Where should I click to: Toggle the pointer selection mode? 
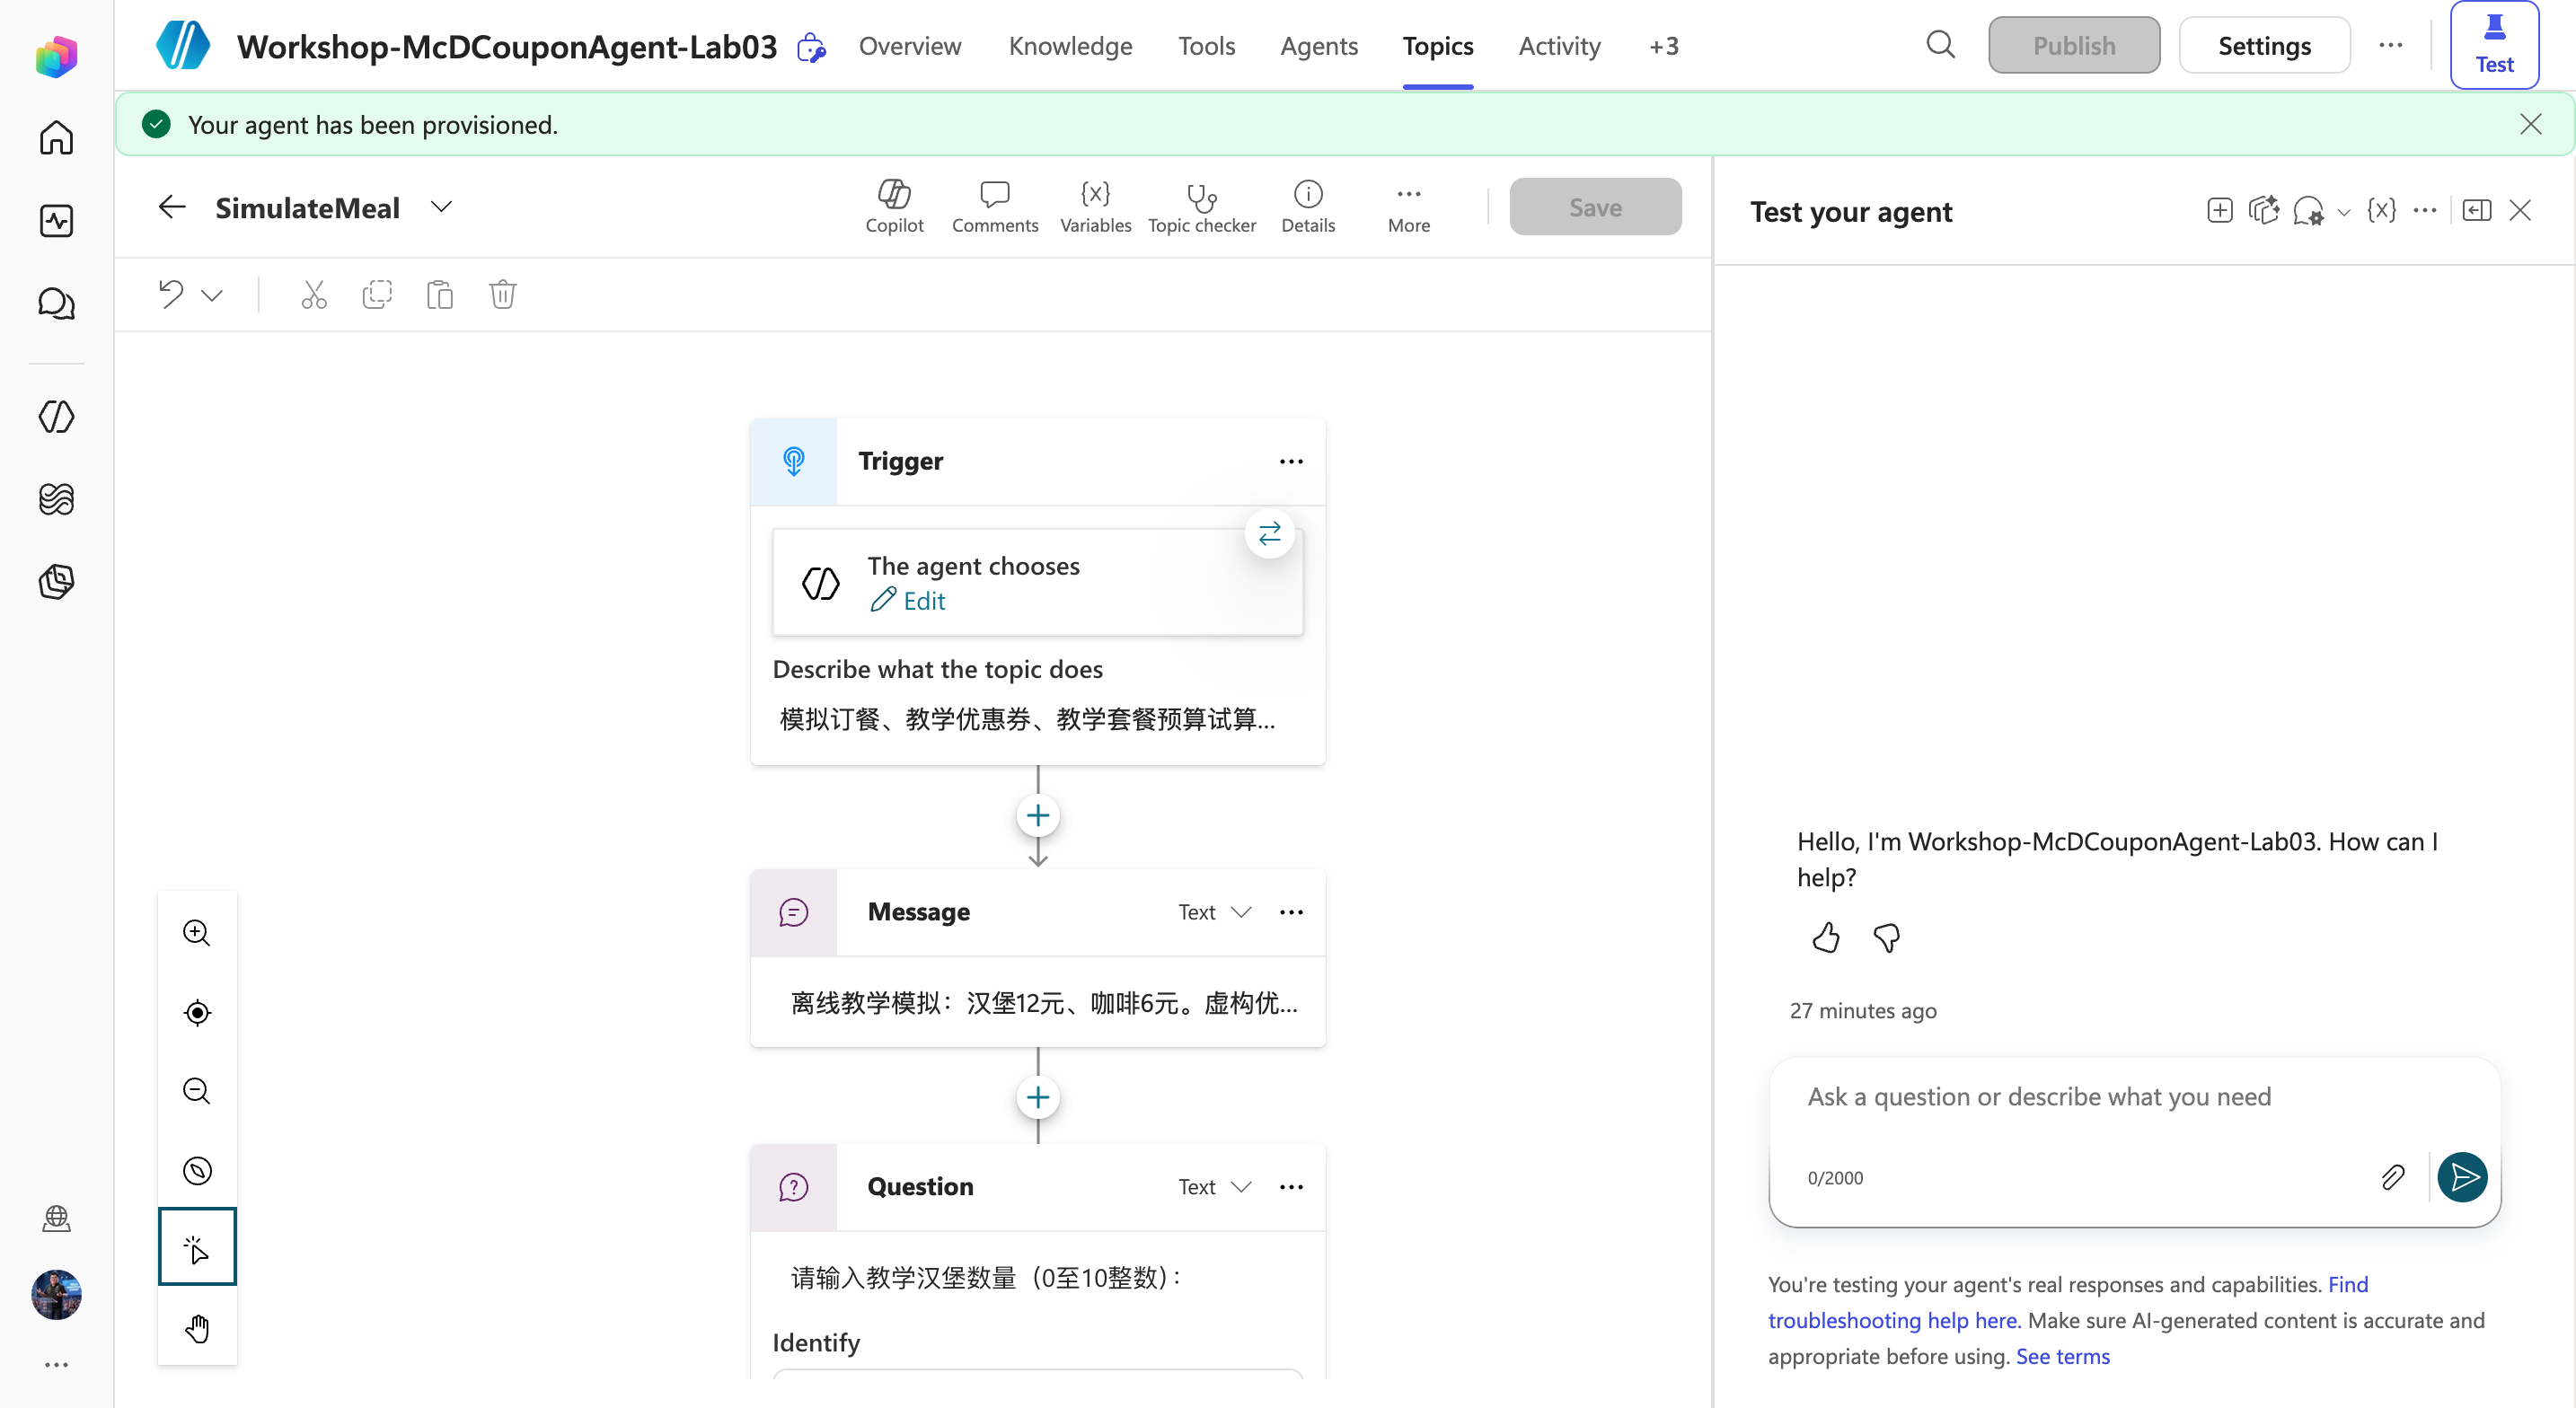coord(197,1246)
